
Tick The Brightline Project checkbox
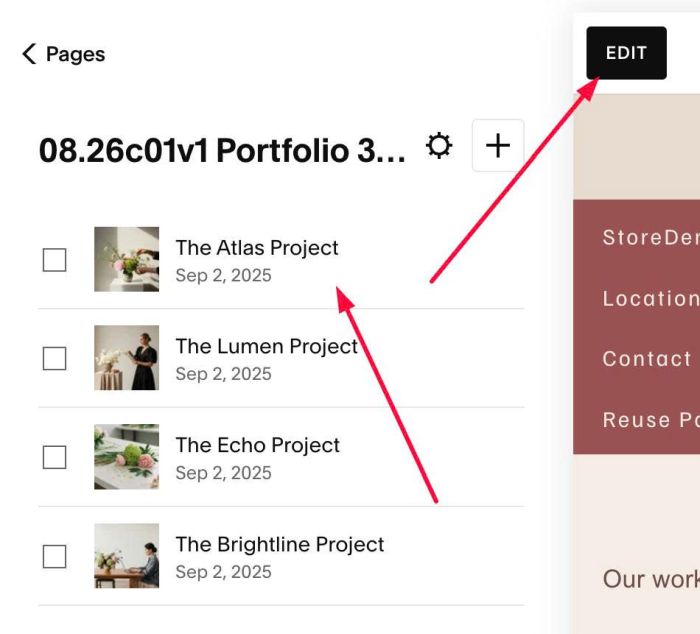54,556
